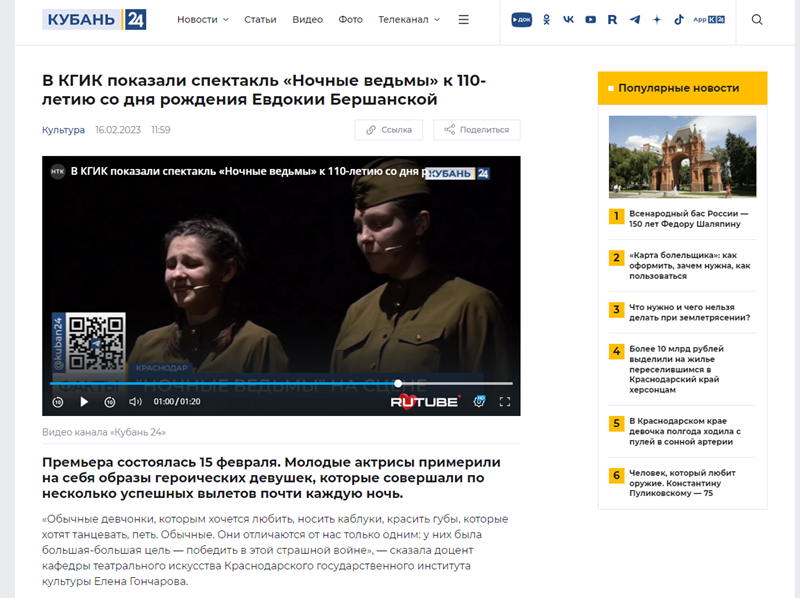Viewport: 800px width, 598px height.
Task: Open the Константин Пуликовский — 75 news item
Action: pyautogui.click(x=682, y=483)
